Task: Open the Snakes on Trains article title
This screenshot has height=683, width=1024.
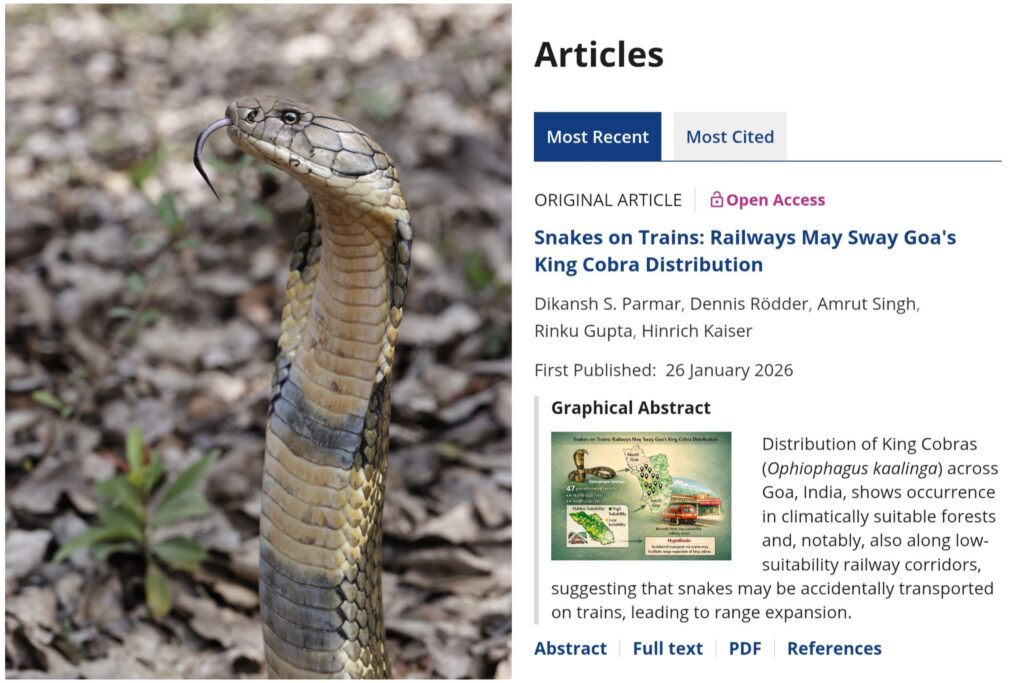Action: click(745, 251)
